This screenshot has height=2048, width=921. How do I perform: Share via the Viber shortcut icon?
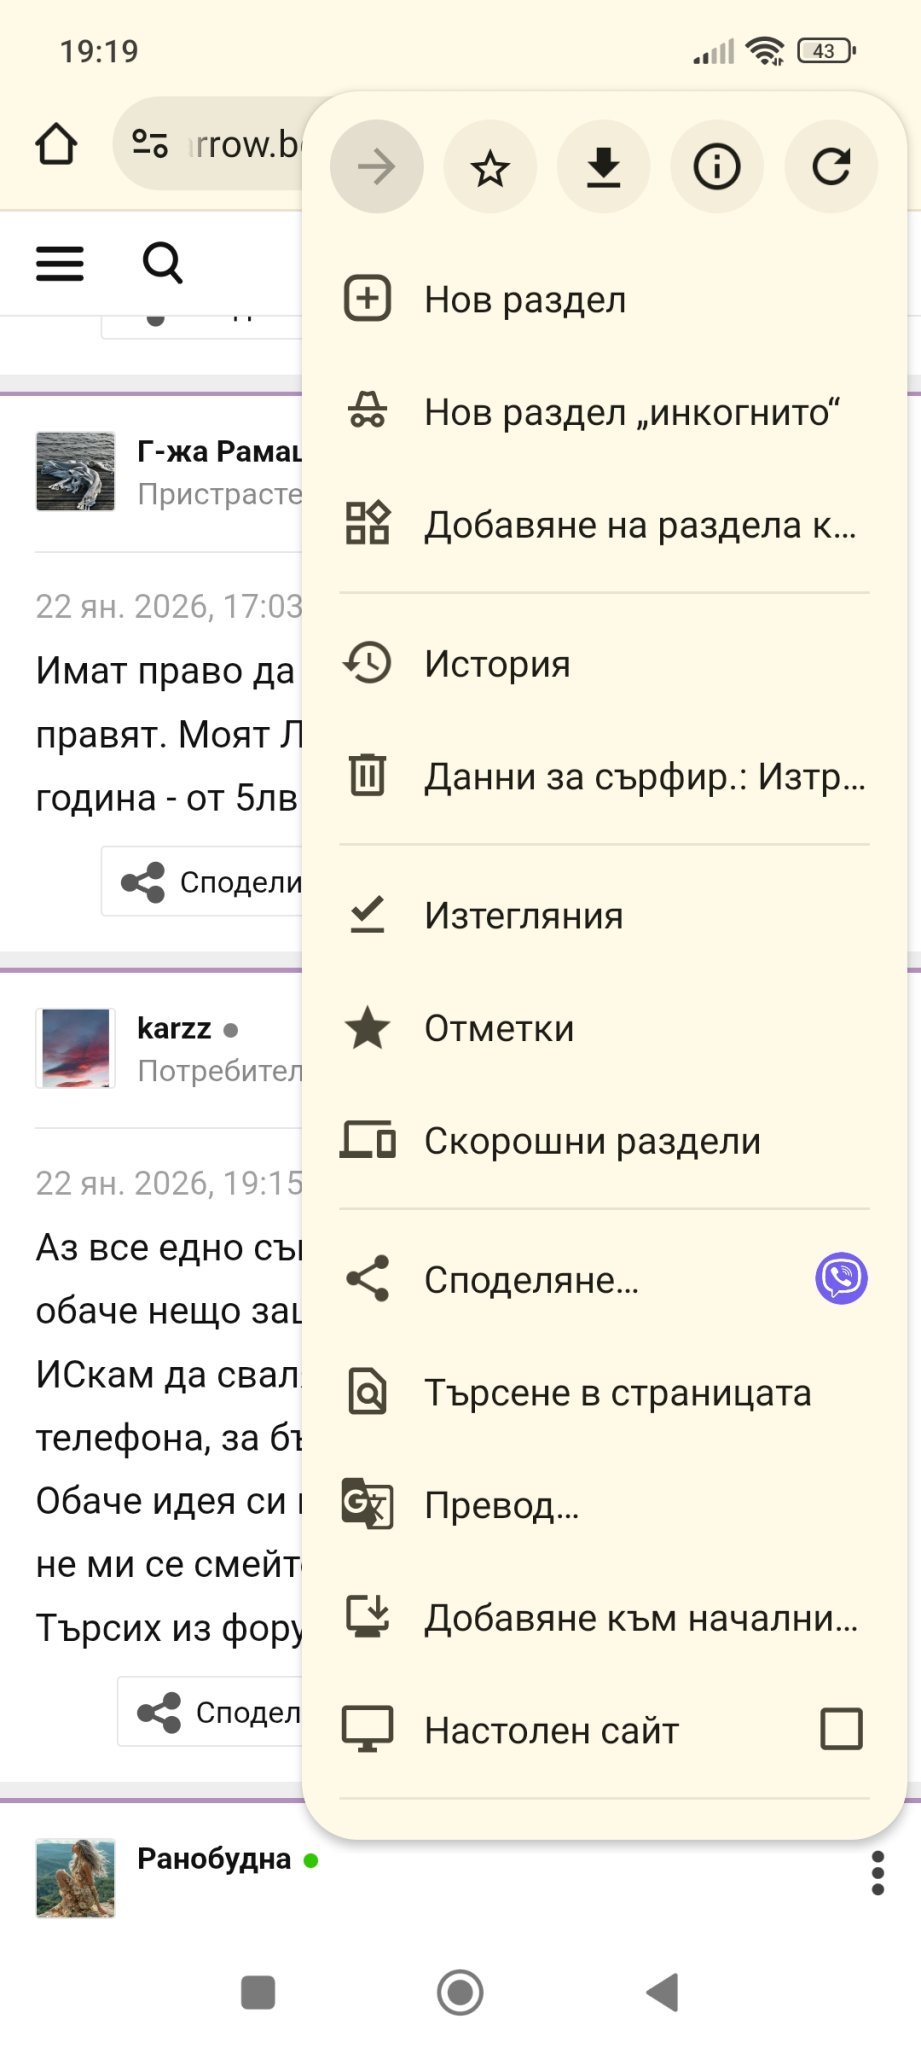tap(841, 1279)
